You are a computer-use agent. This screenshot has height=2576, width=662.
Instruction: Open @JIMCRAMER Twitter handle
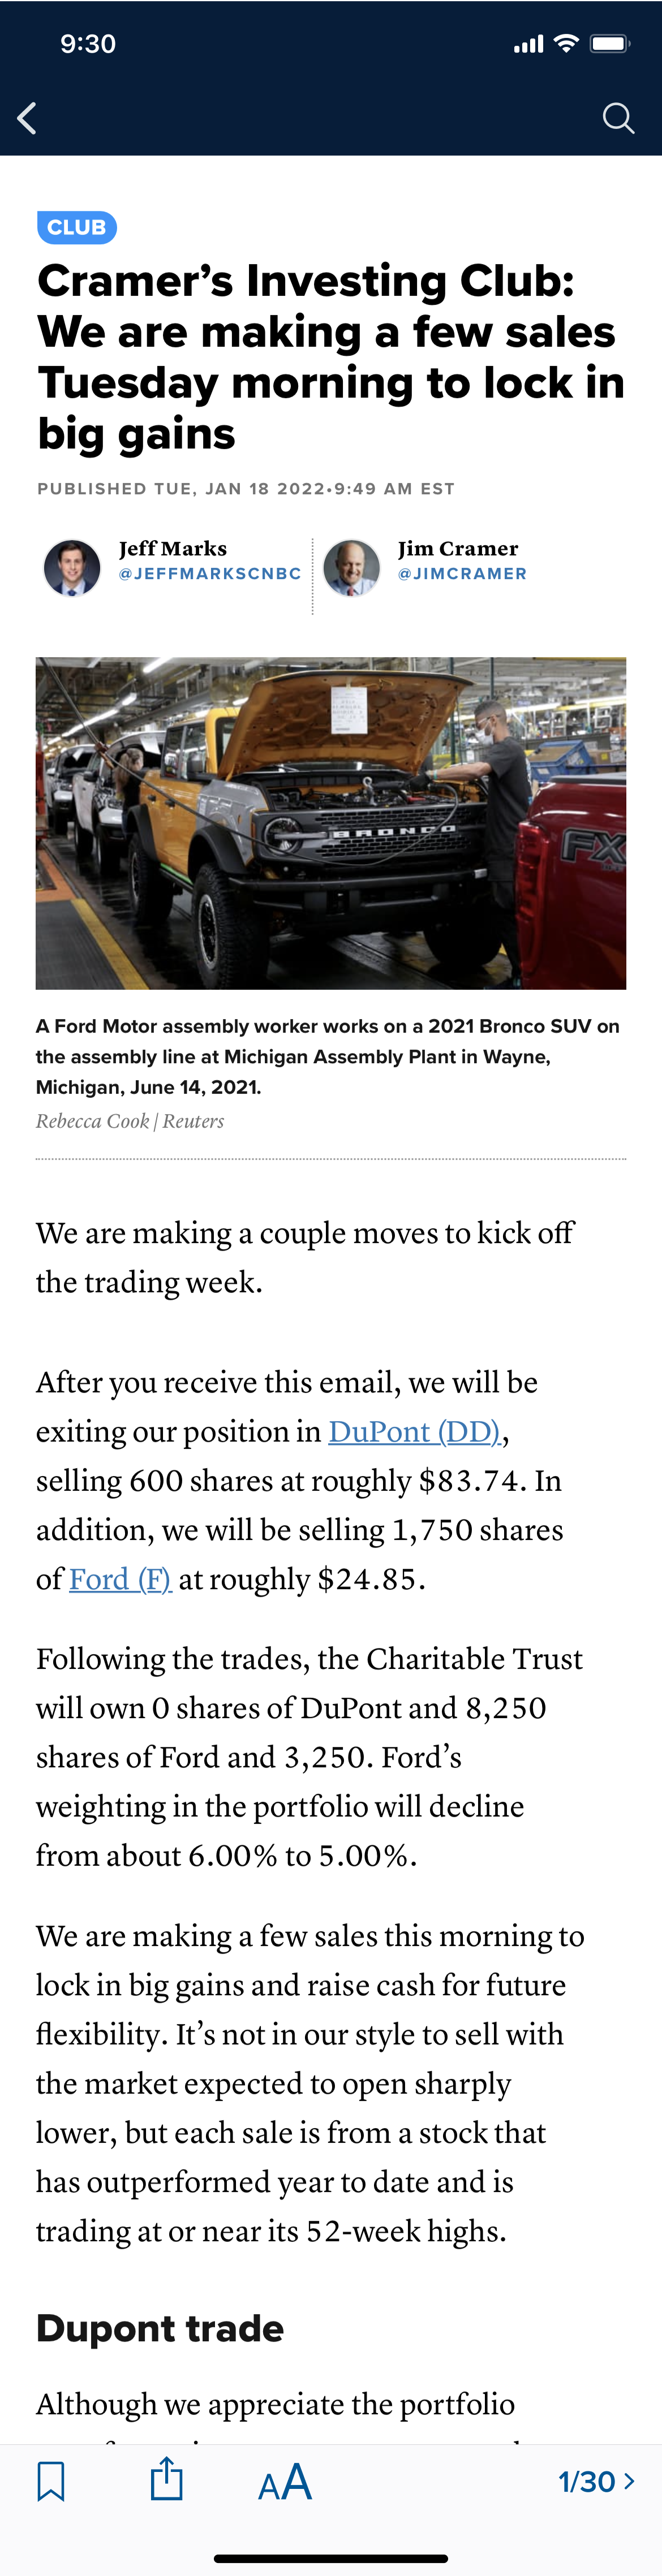click(462, 574)
